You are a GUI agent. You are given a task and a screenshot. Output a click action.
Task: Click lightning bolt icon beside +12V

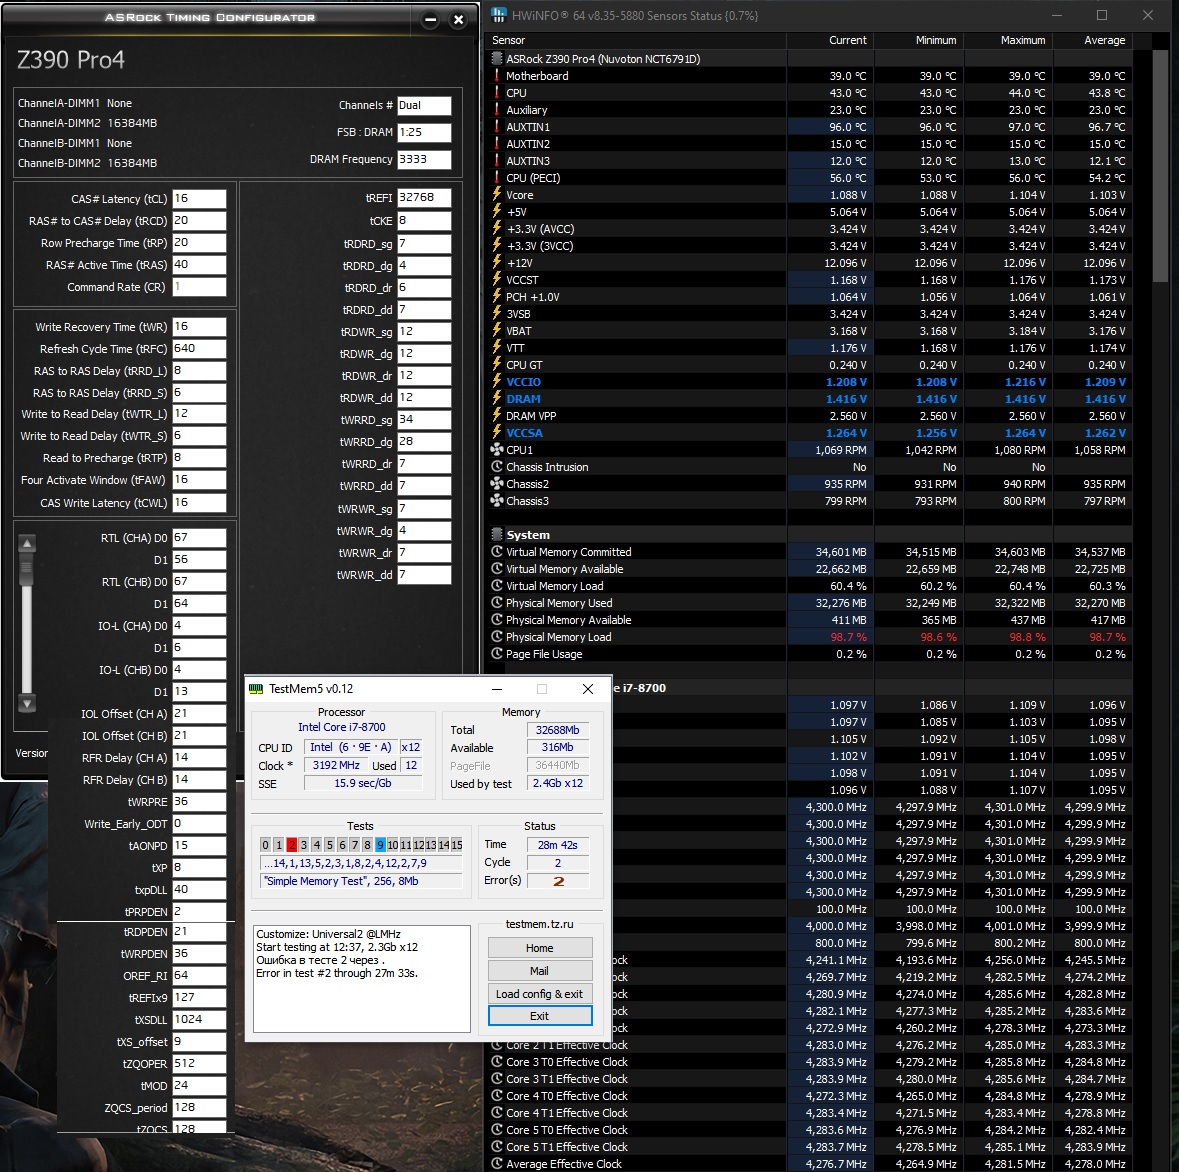496,263
